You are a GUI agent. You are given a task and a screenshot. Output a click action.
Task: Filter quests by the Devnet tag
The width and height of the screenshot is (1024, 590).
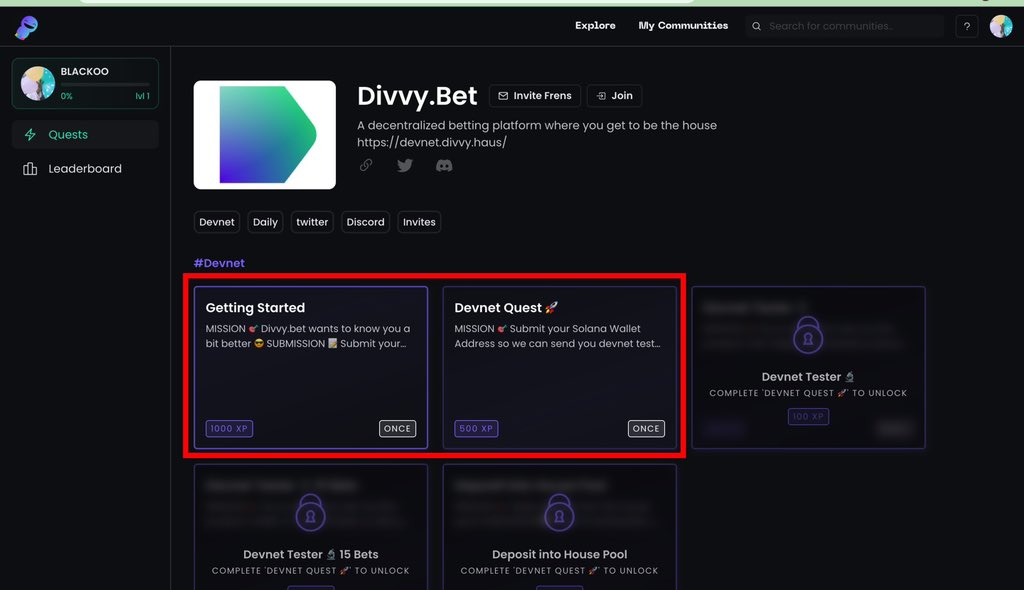point(217,222)
